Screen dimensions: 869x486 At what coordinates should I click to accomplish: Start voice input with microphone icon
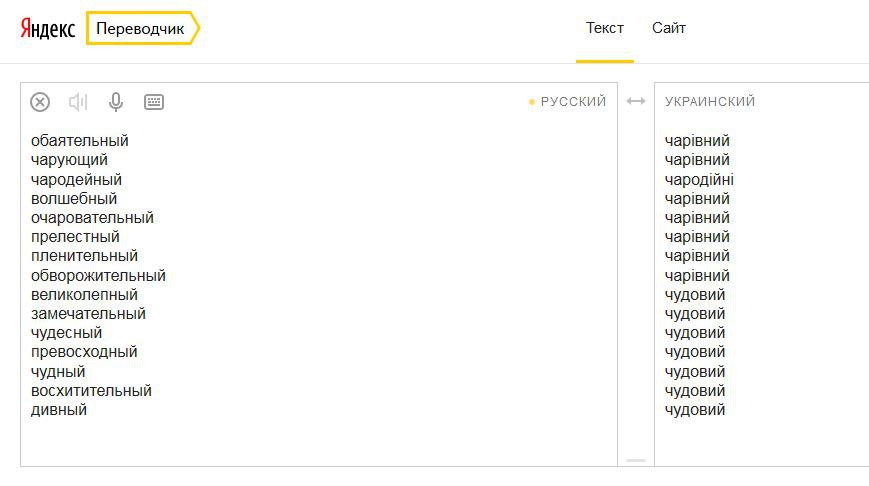pyautogui.click(x=116, y=101)
